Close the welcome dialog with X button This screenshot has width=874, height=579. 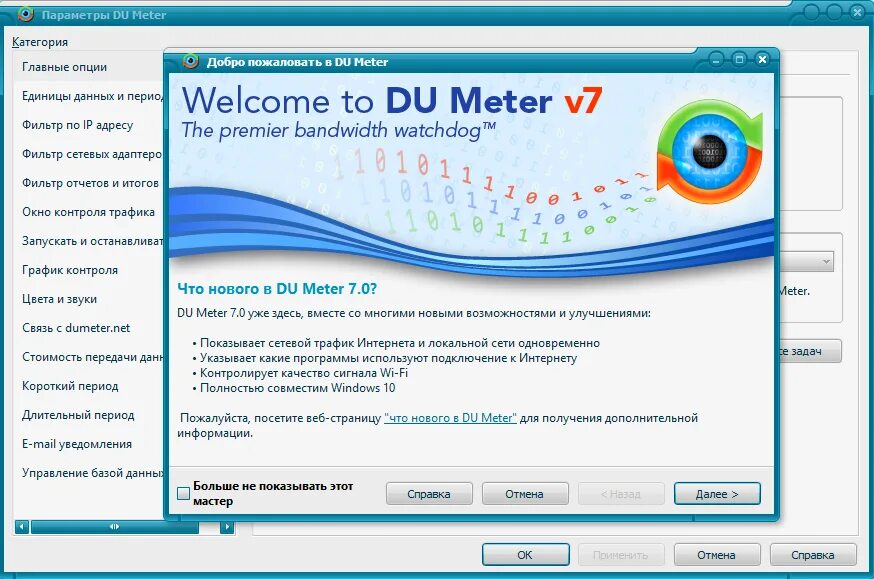(x=762, y=59)
